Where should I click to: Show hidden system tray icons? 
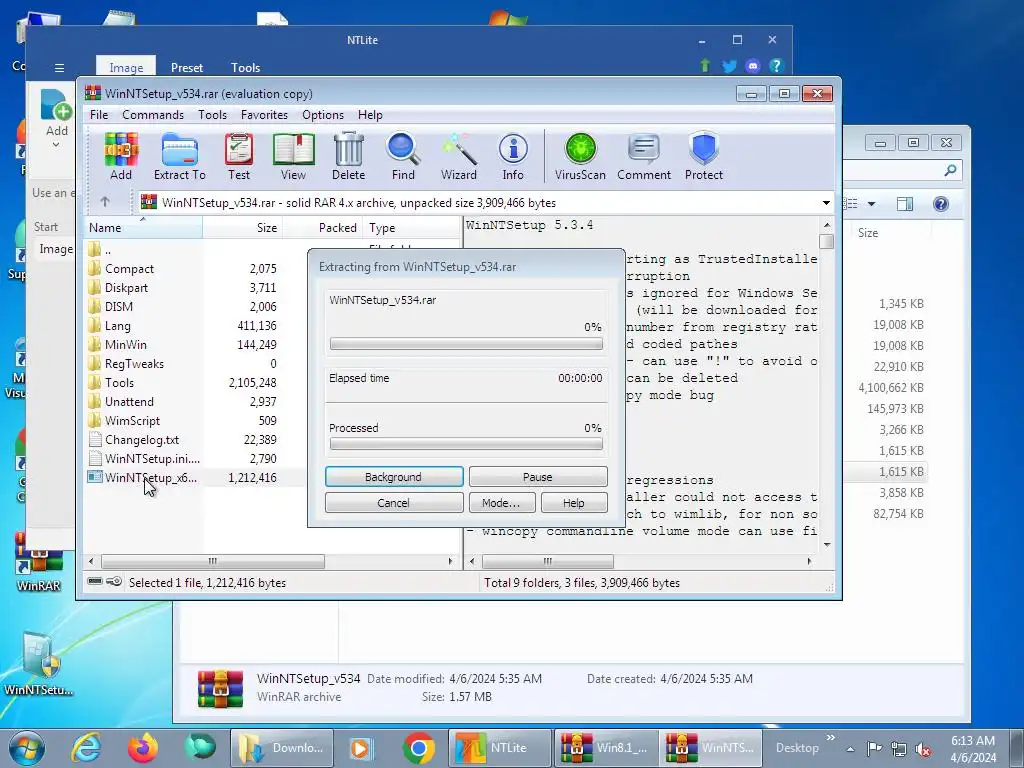click(850, 749)
